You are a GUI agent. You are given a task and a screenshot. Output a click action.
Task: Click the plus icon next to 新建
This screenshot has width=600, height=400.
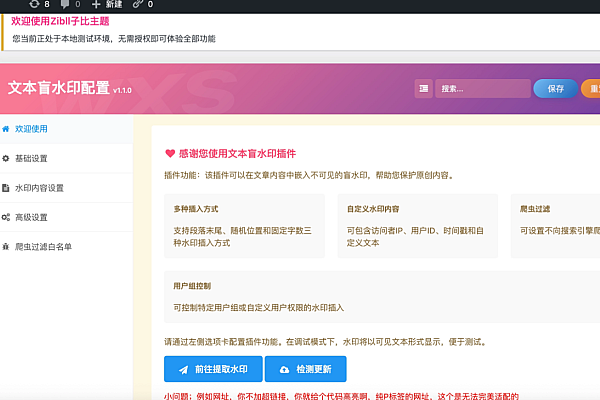click(x=96, y=4)
